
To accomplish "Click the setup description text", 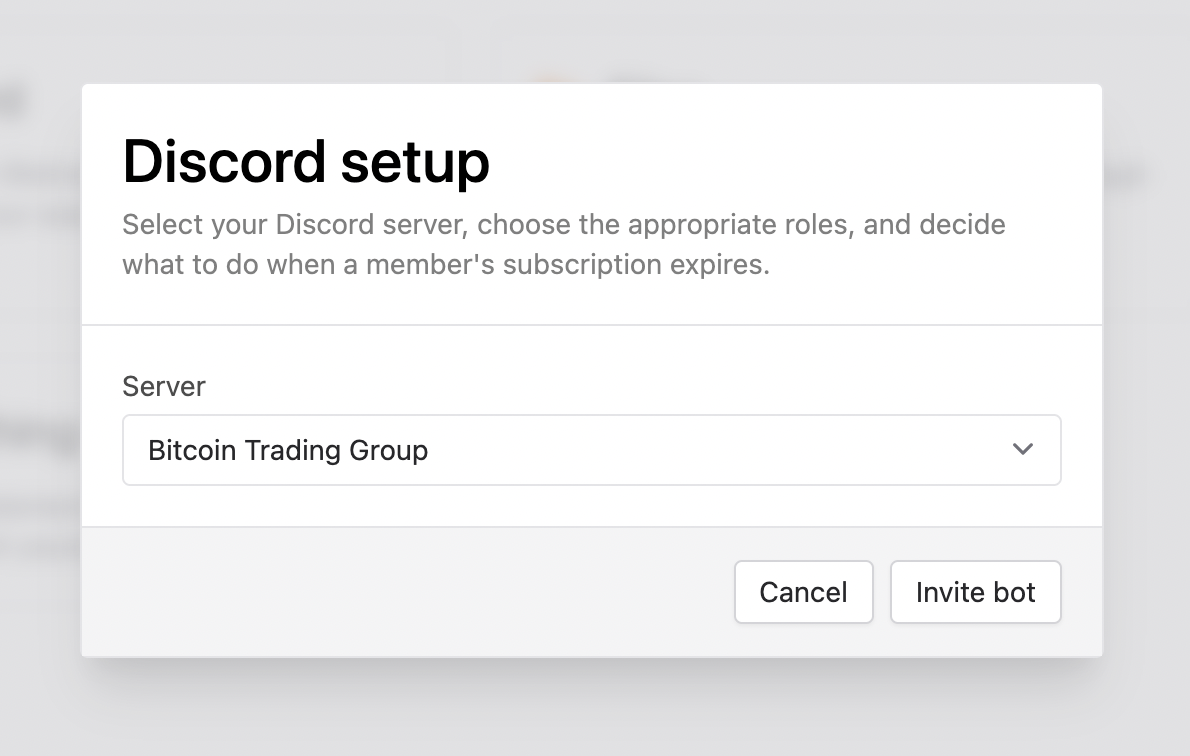I will [x=563, y=244].
